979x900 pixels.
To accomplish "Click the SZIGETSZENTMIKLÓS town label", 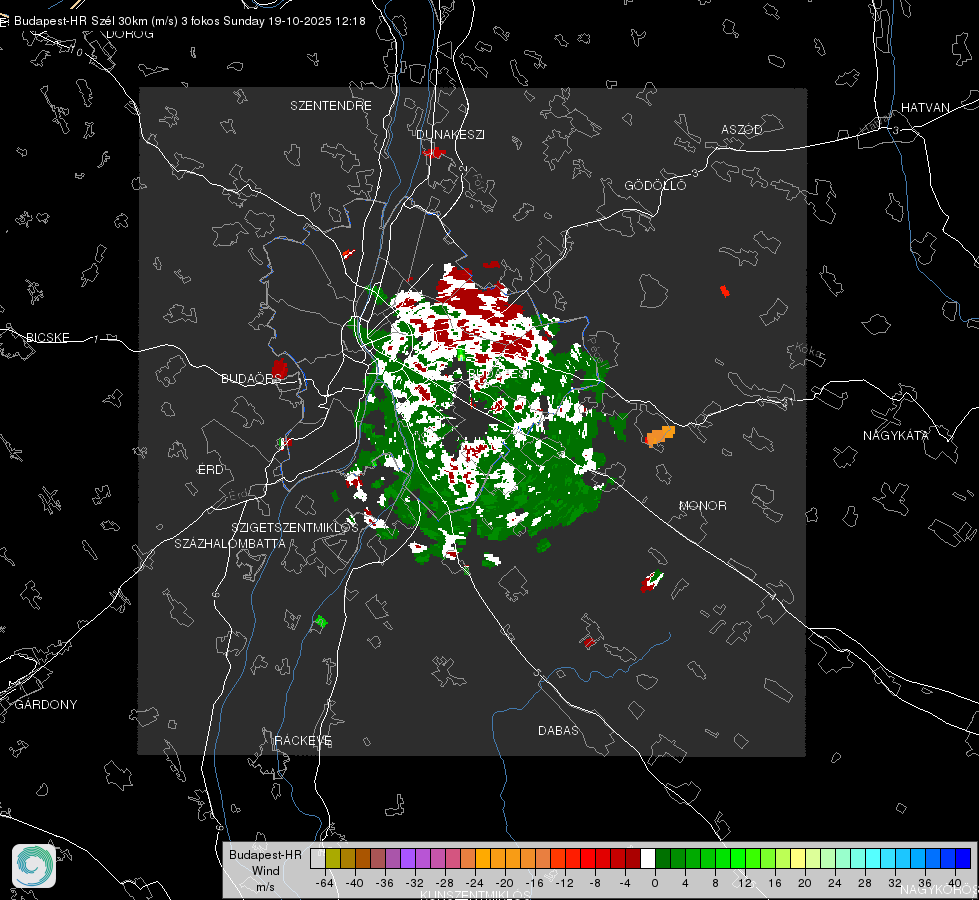I will point(295,527).
